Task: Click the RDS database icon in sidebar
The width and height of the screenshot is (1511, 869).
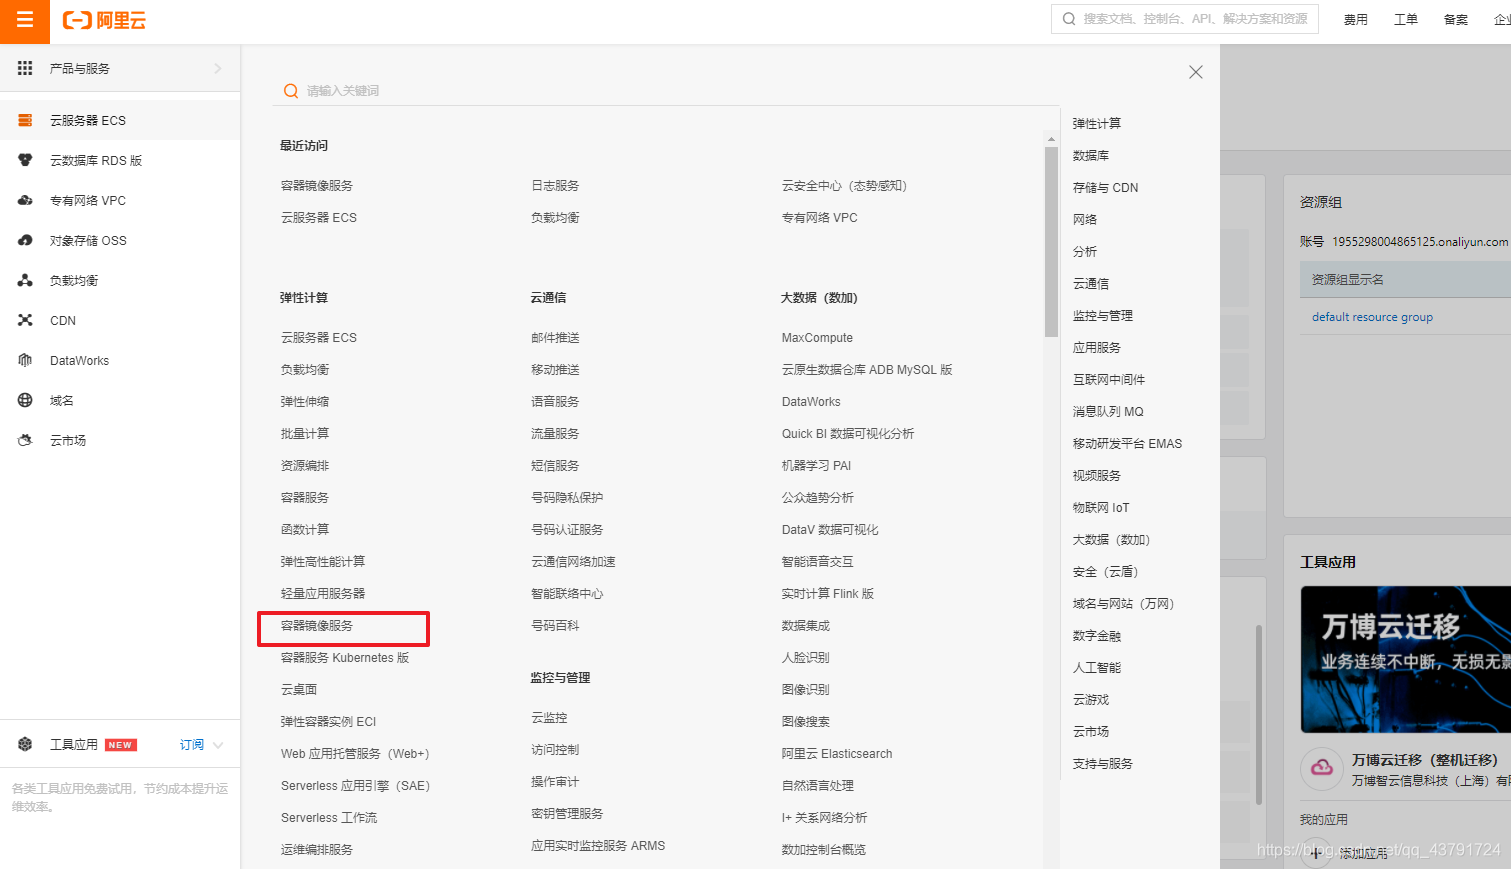Action: 25,160
